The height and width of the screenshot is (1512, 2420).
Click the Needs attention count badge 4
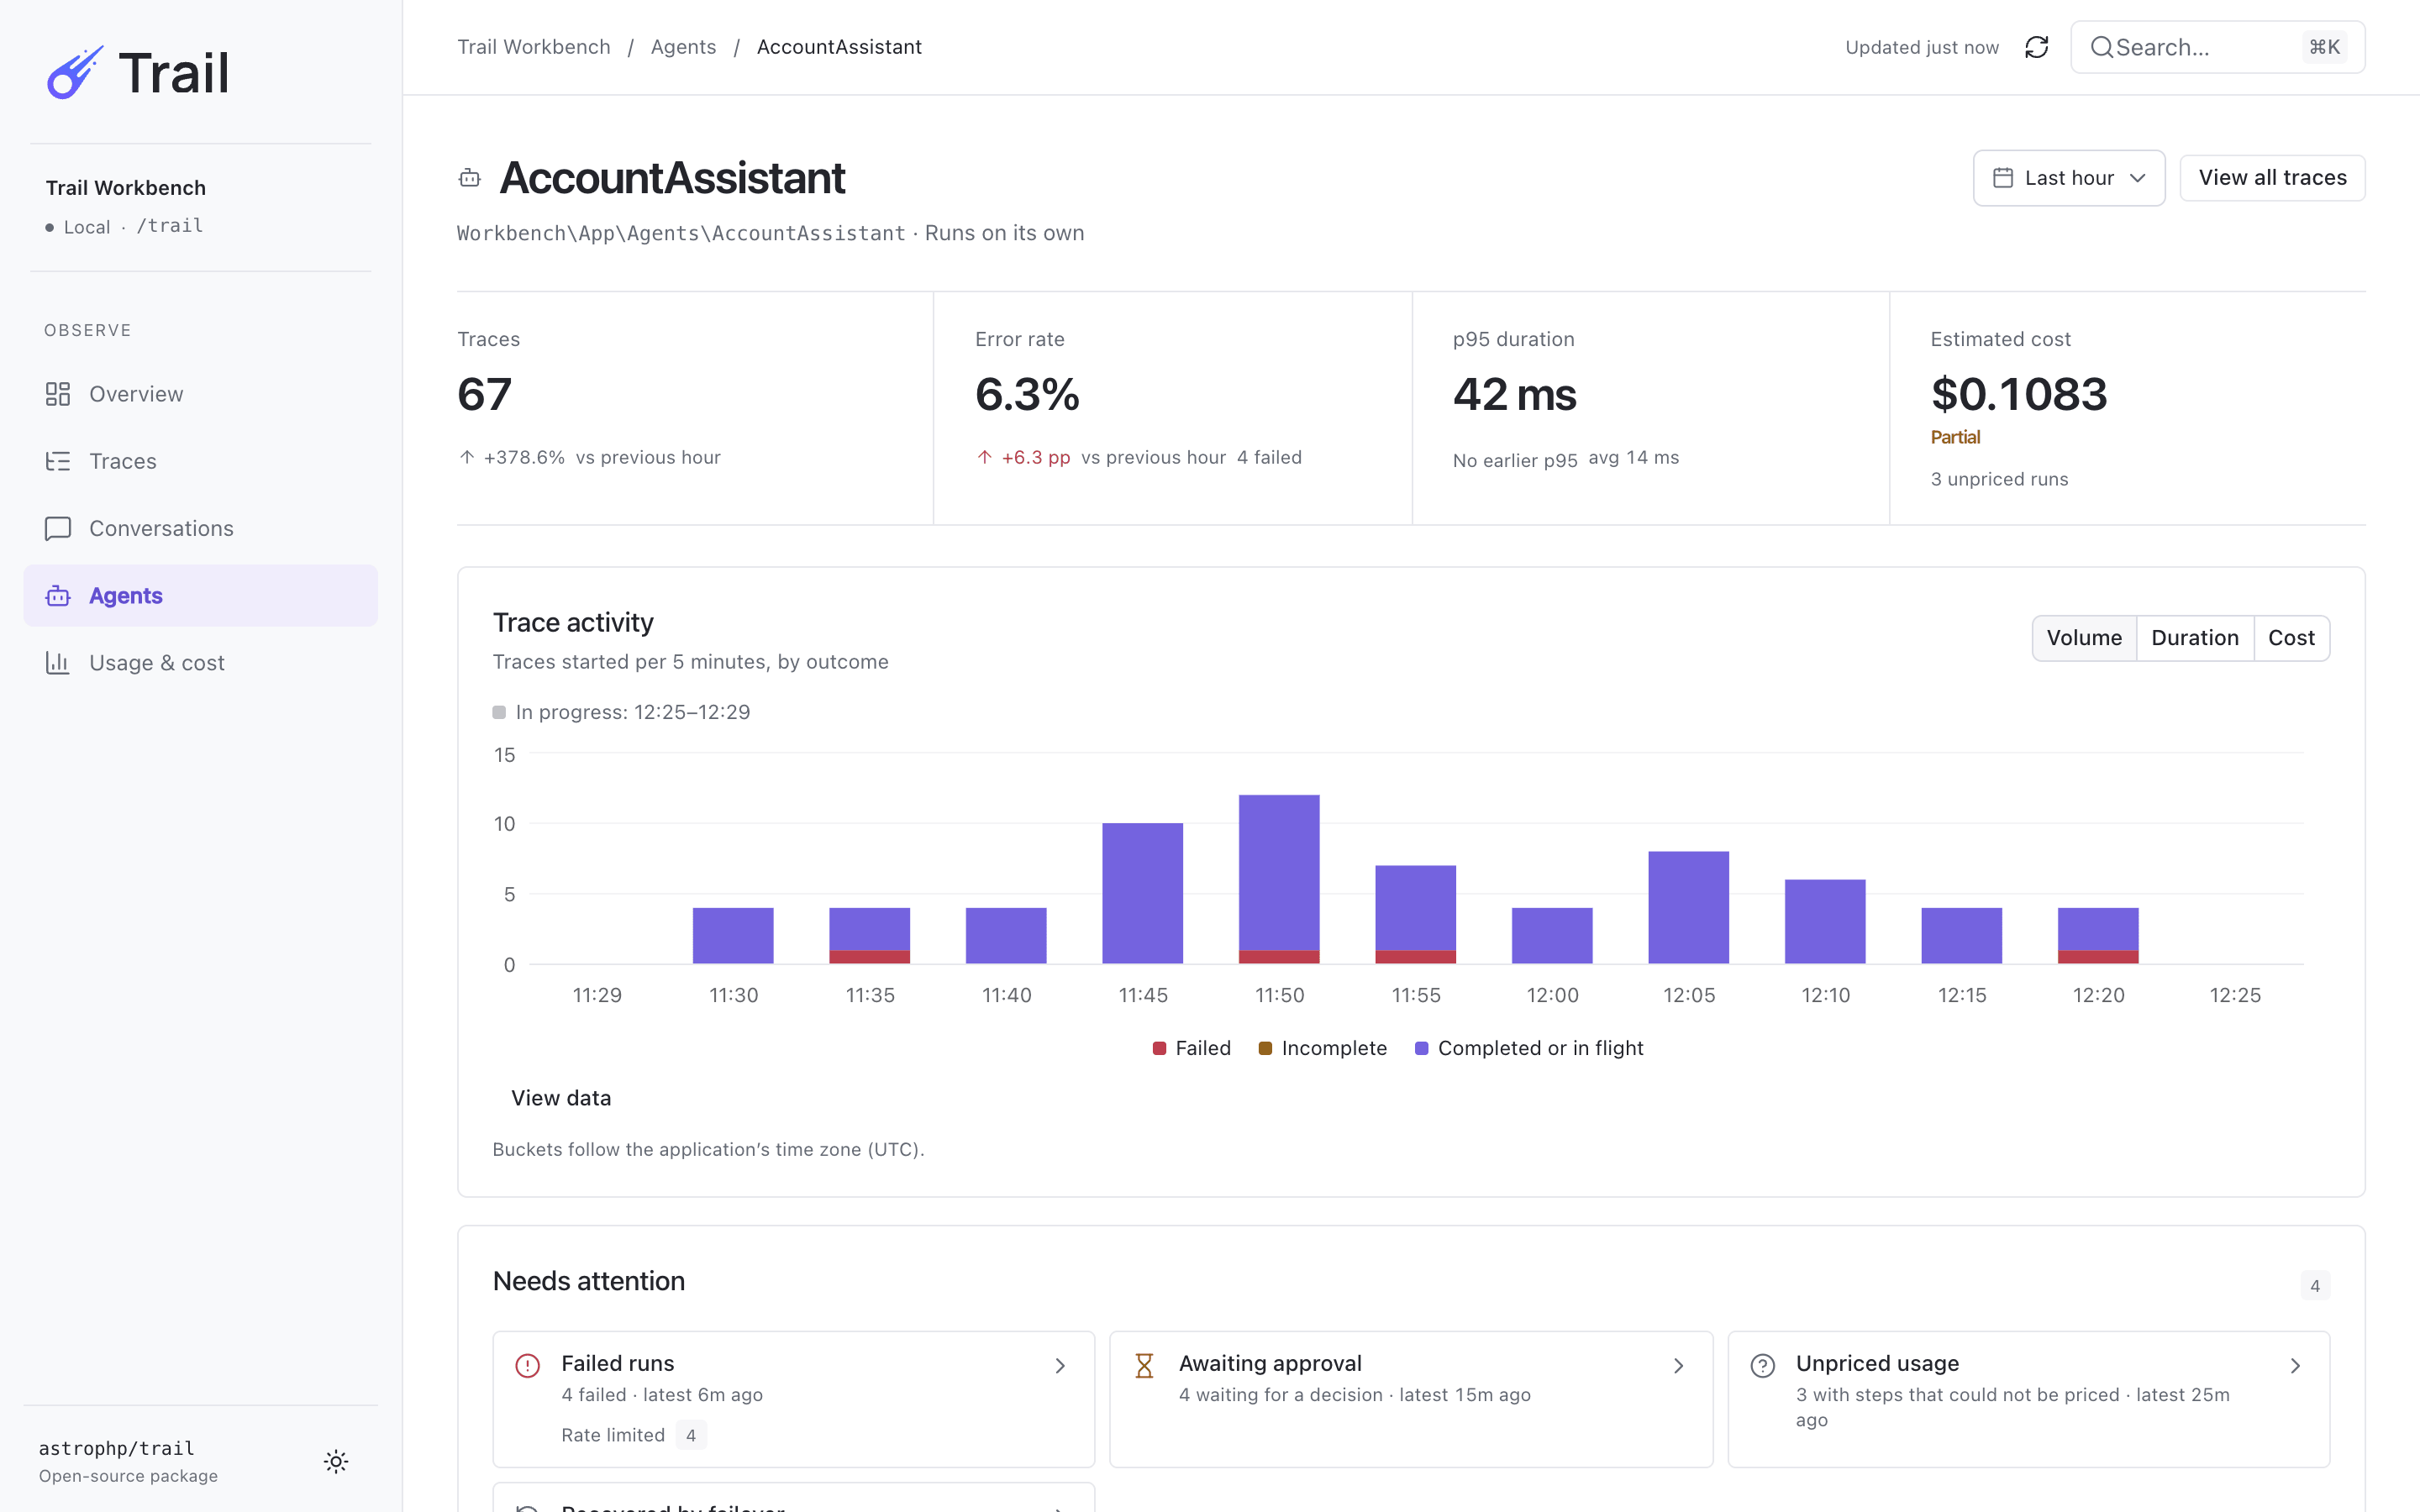2315,1286
